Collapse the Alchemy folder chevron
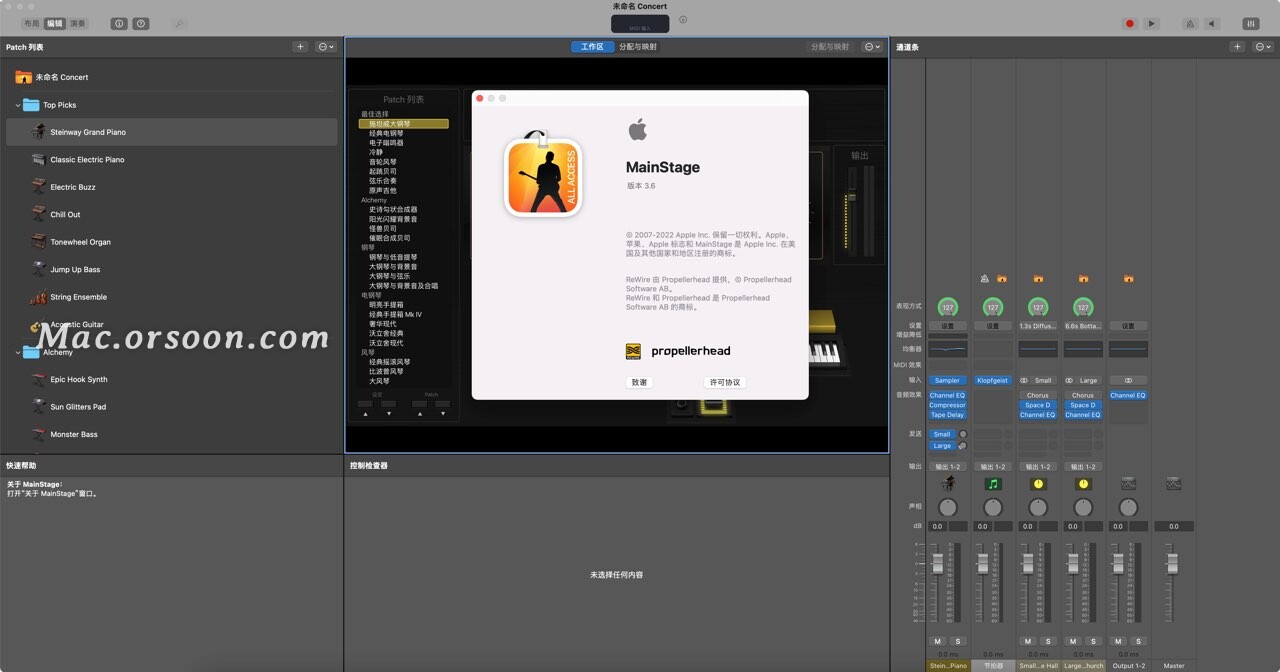This screenshot has width=1280, height=672. tap(18, 352)
